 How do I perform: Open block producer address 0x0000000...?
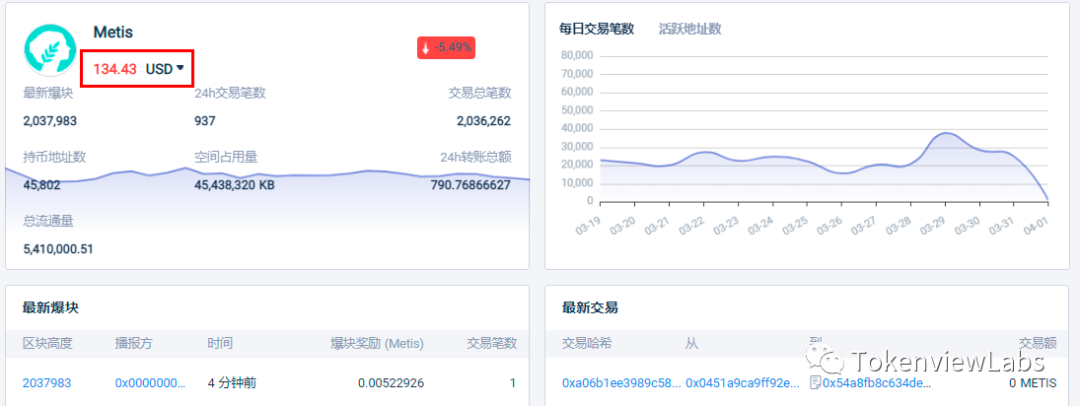point(150,383)
